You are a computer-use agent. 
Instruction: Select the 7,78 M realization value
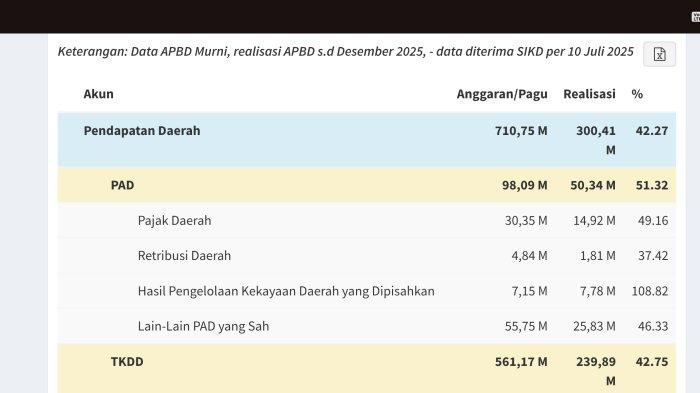598,291
